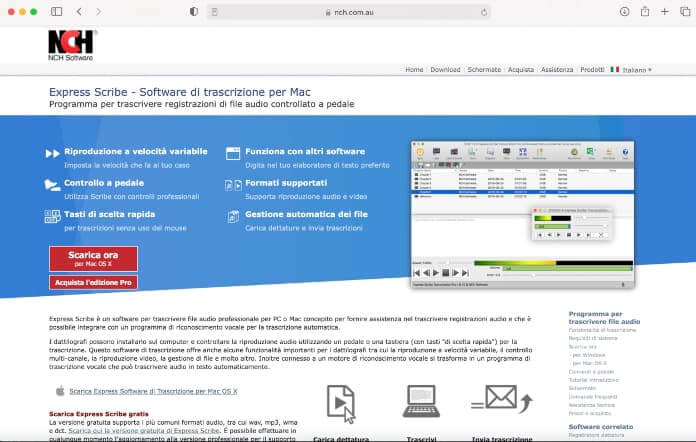
Task: Open the privacy shield report icon
Action: tap(194, 12)
